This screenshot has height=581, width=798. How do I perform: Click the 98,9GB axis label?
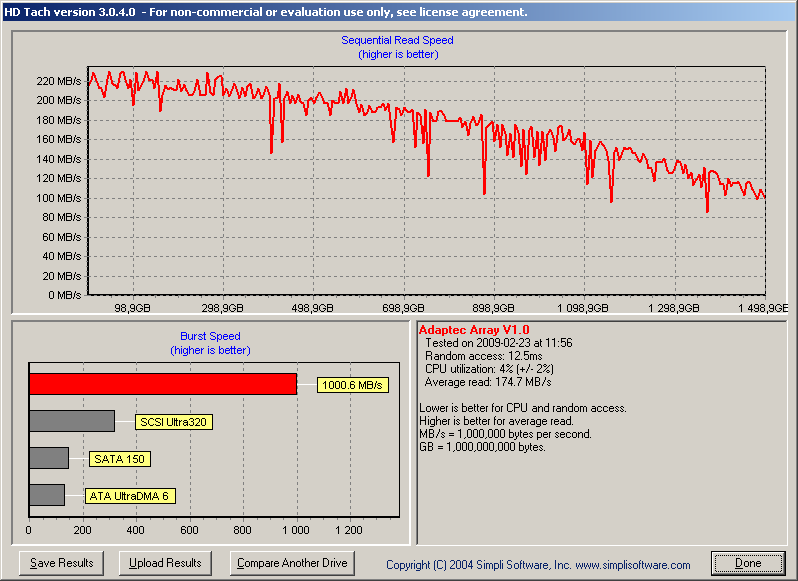[x=132, y=308]
